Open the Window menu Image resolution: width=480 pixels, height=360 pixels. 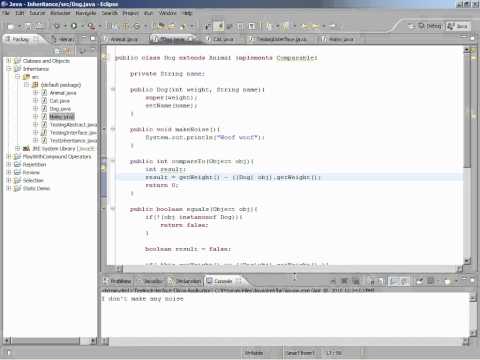coord(167,13)
